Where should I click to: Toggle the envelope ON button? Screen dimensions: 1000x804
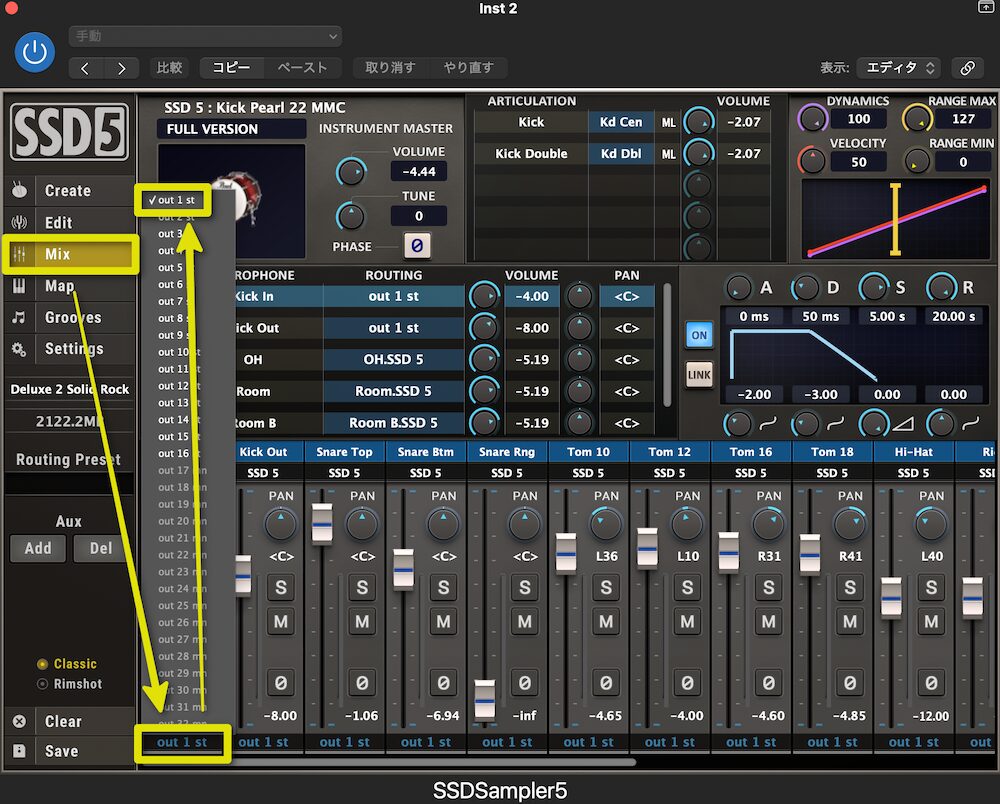tap(699, 336)
